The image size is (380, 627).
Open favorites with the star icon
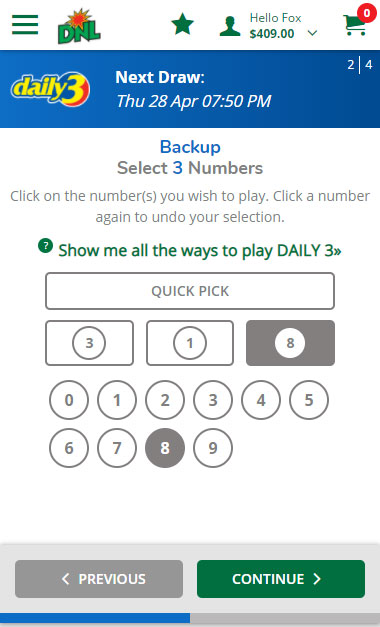(x=182, y=24)
